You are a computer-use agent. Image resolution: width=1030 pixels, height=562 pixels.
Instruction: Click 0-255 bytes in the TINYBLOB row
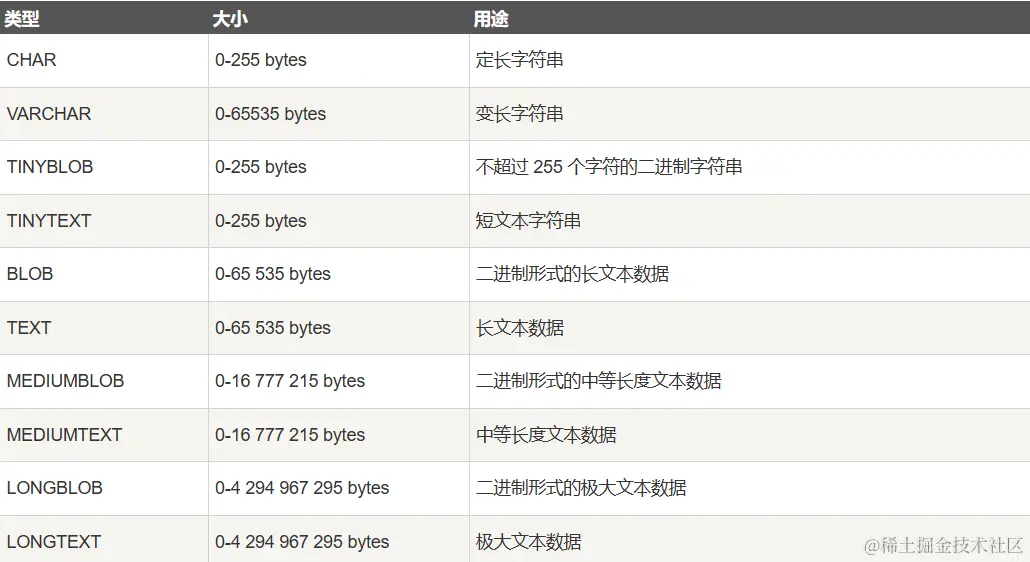click(x=261, y=167)
